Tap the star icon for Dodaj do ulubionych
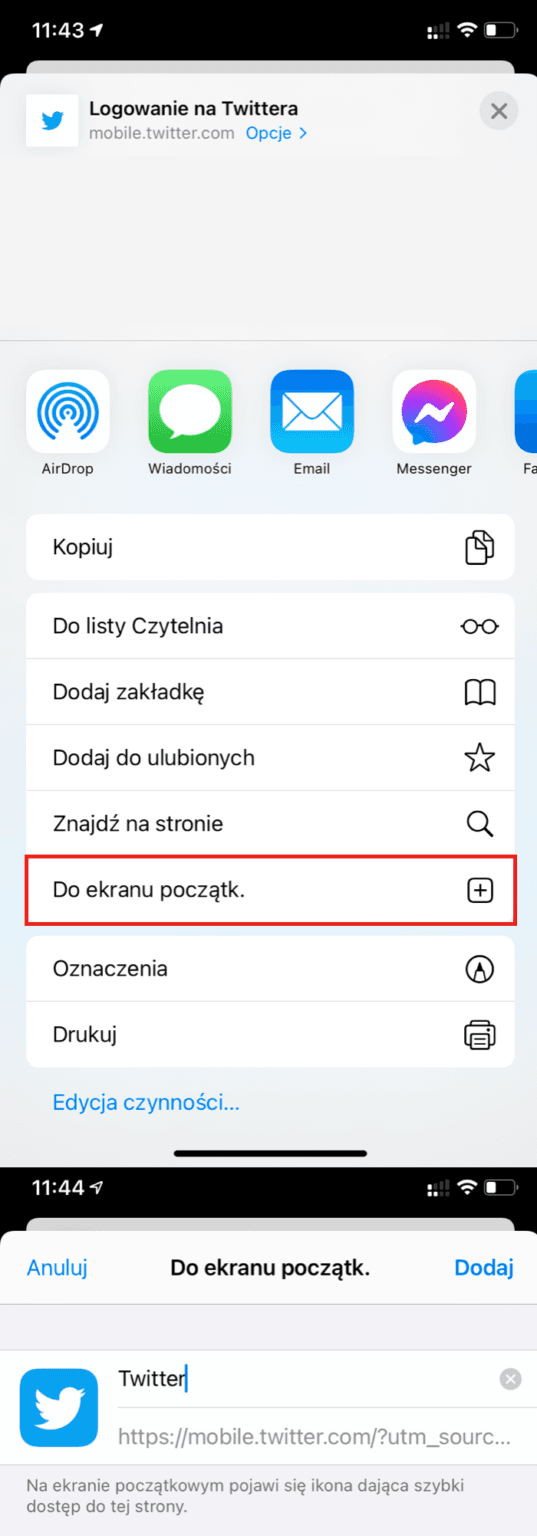The width and height of the screenshot is (537, 1536). 480,758
